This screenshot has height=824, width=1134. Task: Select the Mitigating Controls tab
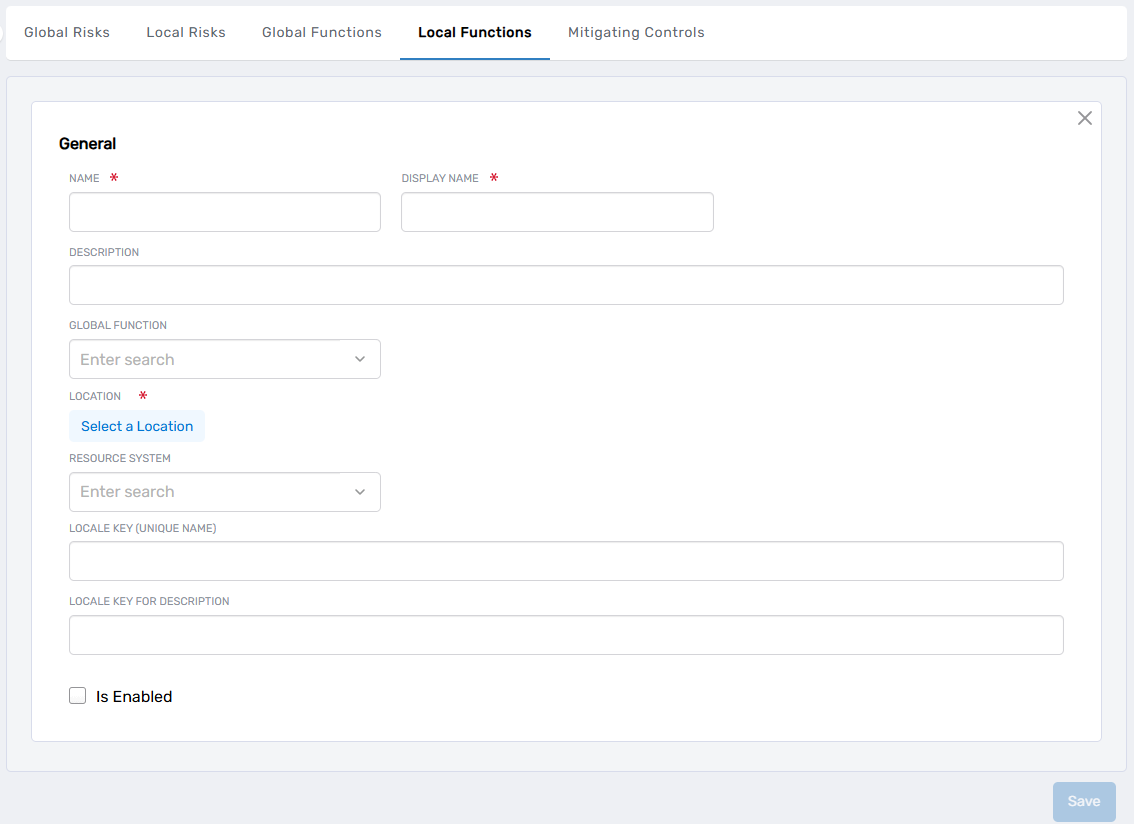pos(636,32)
